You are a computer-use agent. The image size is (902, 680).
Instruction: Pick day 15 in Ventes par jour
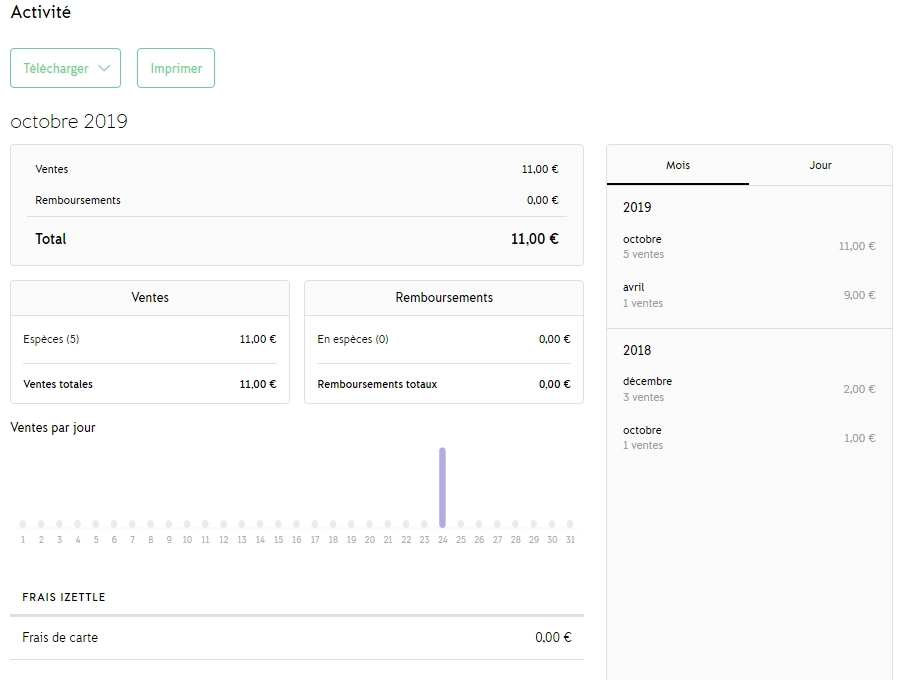[x=278, y=524]
